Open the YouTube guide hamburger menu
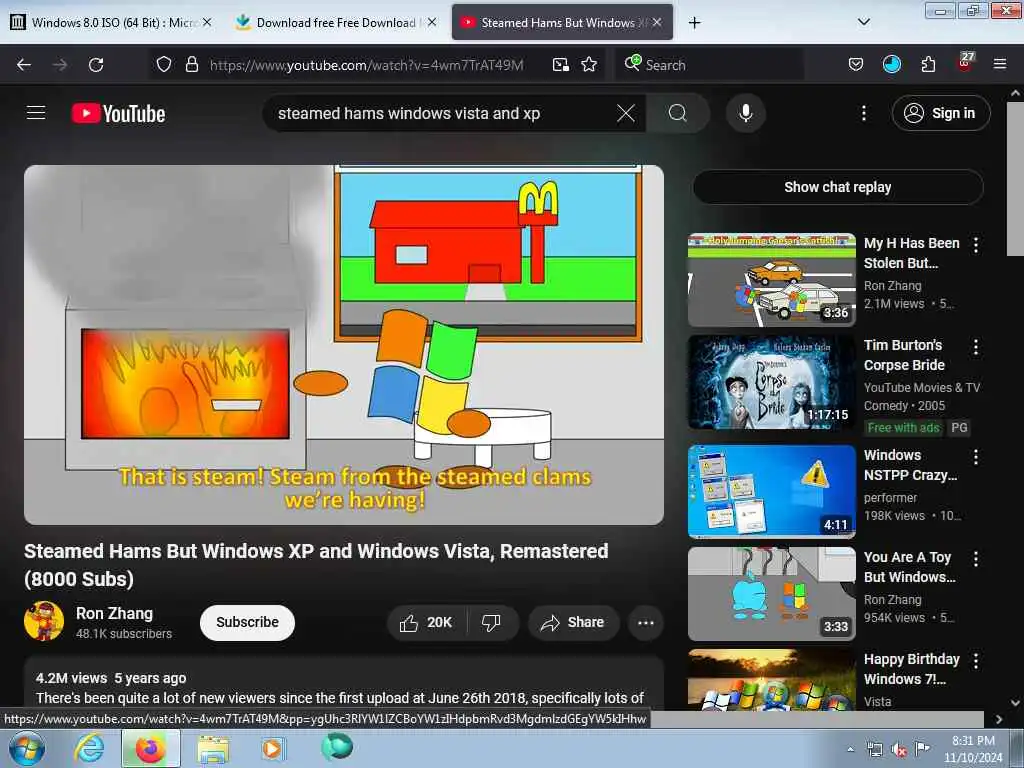This screenshot has height=768, width=1024. [36, 113]
